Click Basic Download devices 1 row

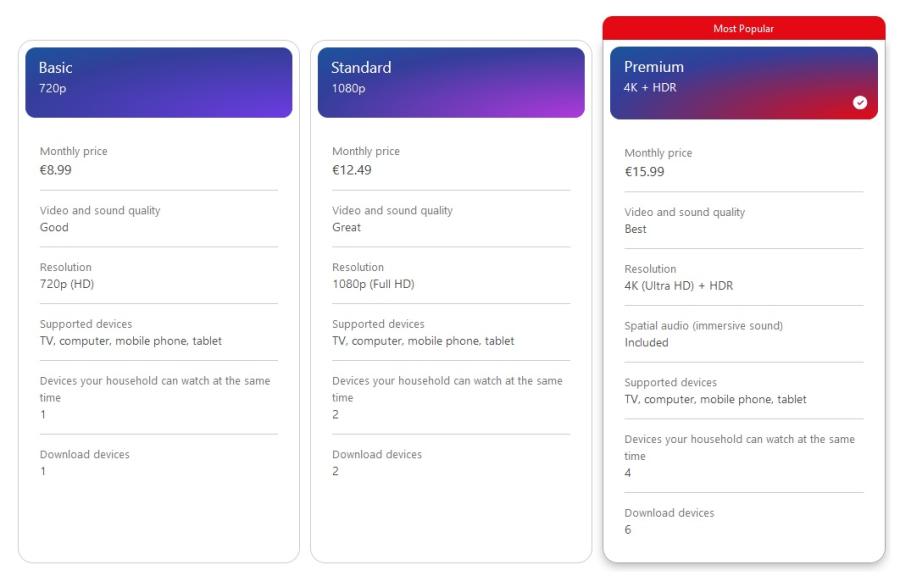(x=158, y=462)
